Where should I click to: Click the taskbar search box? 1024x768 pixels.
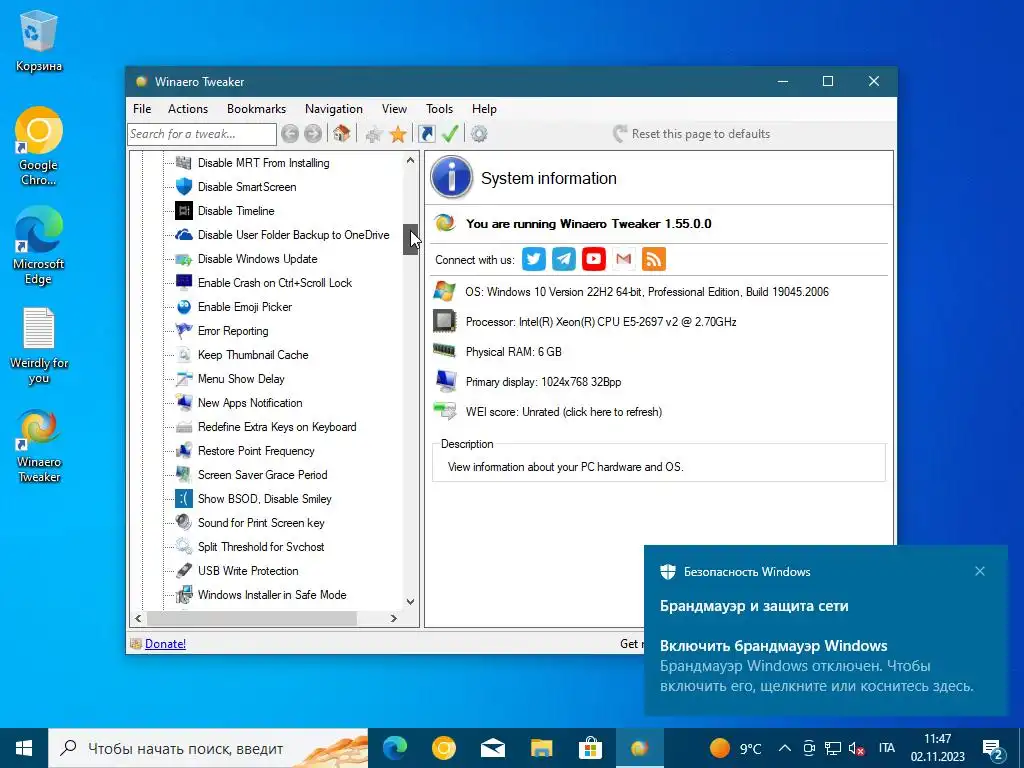click(208, 748)
